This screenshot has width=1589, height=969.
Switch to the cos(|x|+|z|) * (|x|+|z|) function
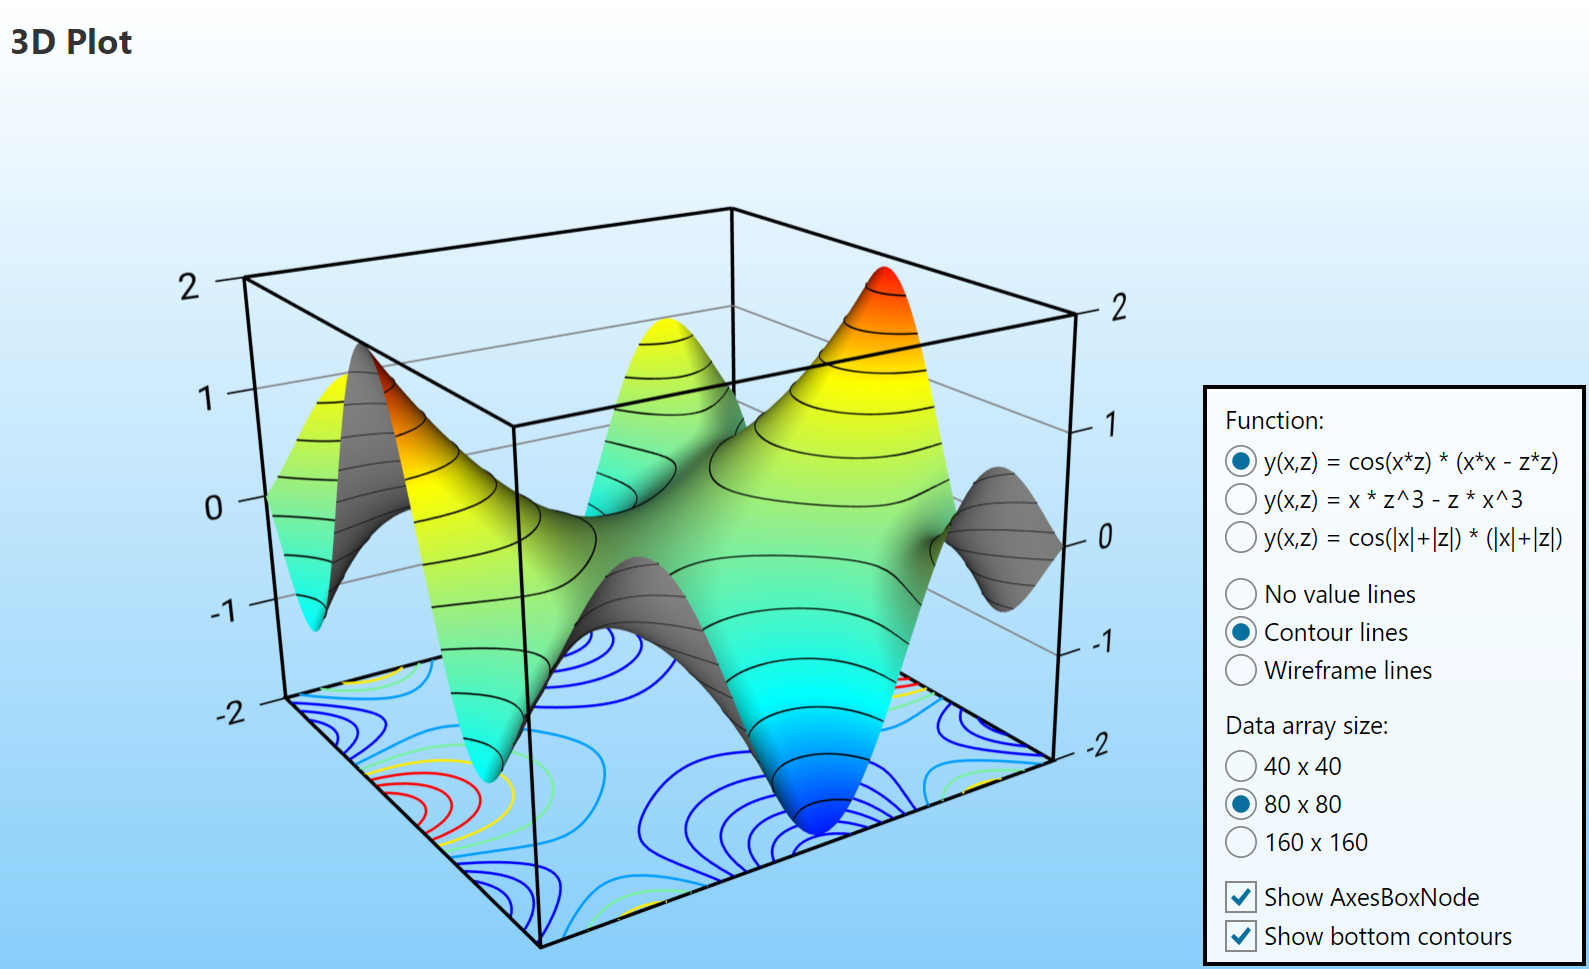pyautogui.click(x=1241, y=537)
